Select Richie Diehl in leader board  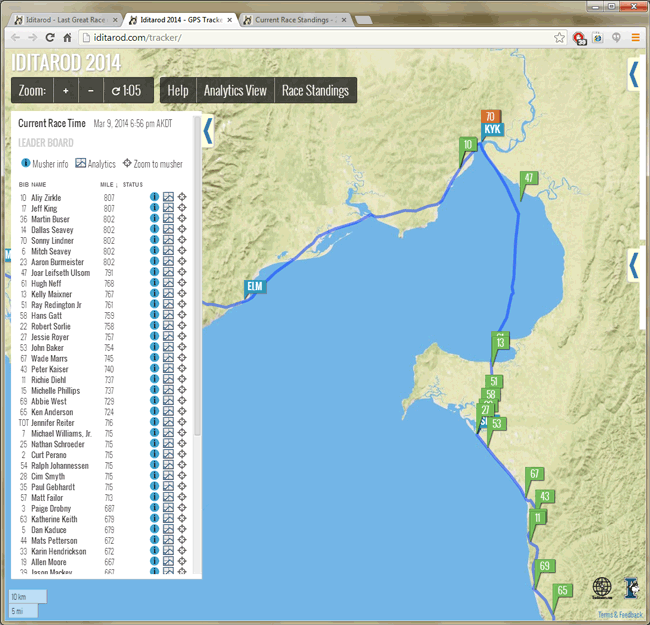tap(49, 380)
